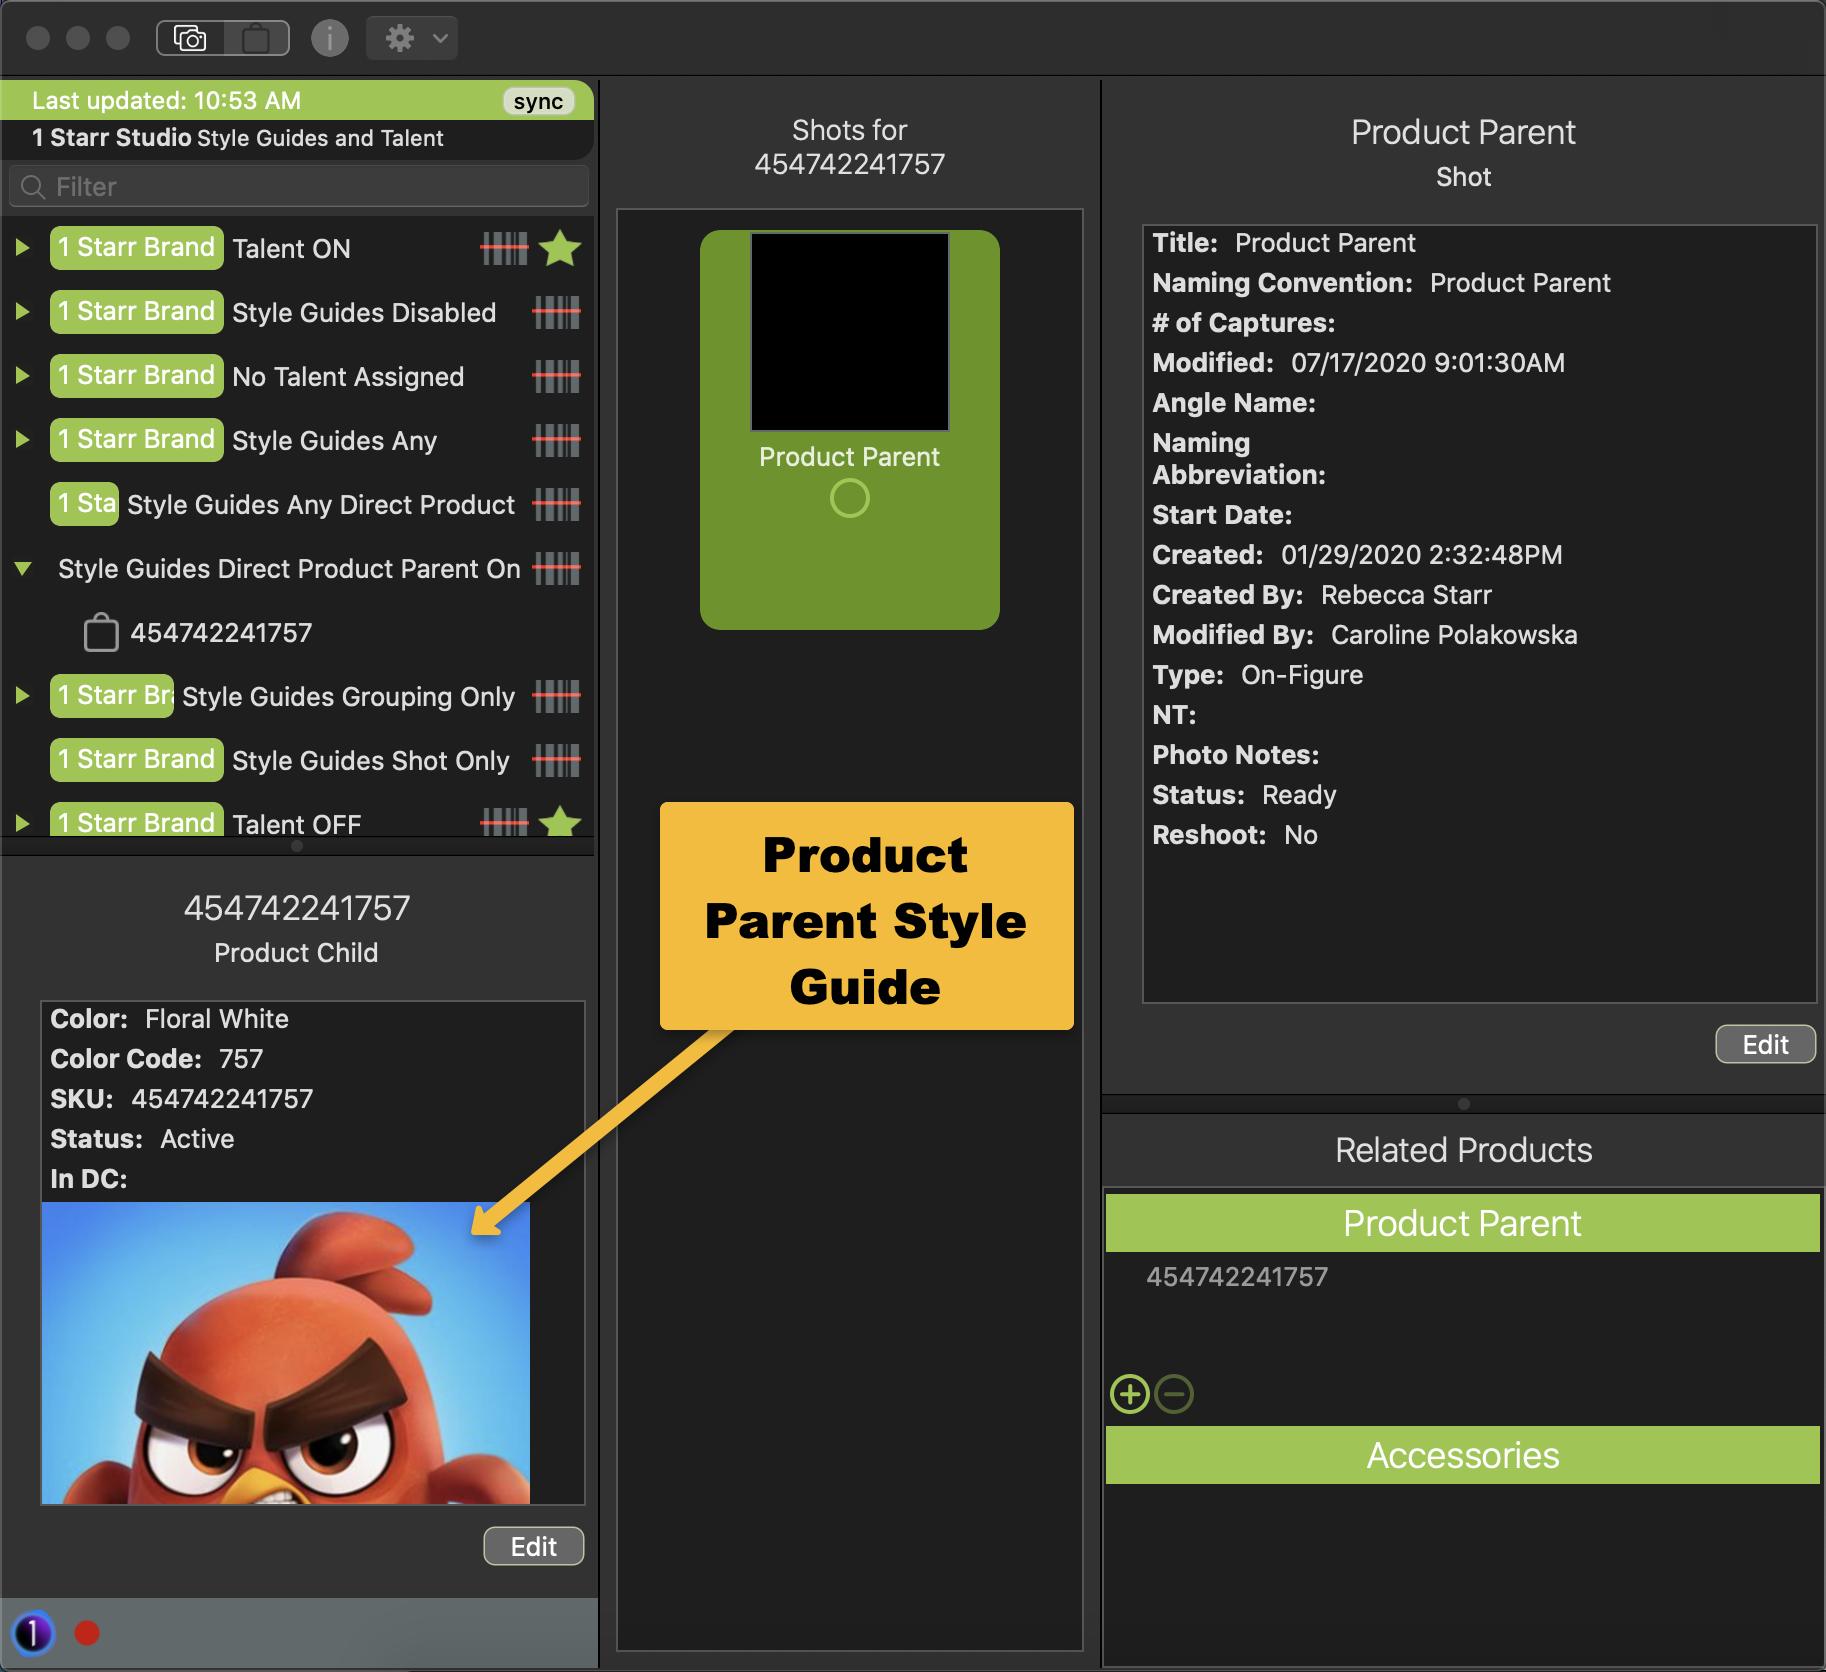Viewport: 1826px width, 1672px height.
Task: Expand the Talent OFF row
Action: [x=22, y=824]
